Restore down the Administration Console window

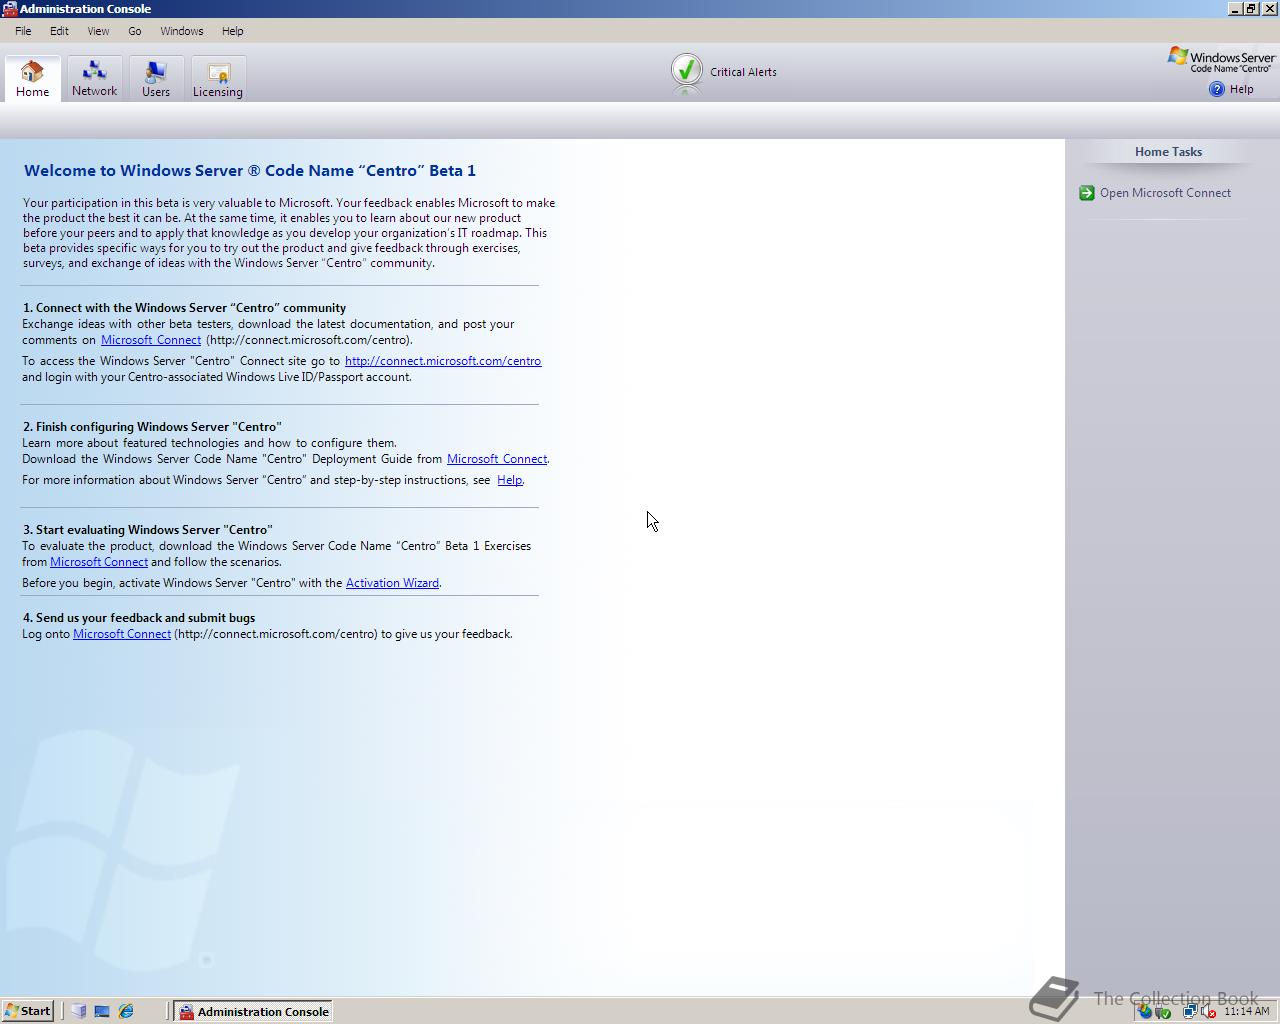coord(1250,9)
